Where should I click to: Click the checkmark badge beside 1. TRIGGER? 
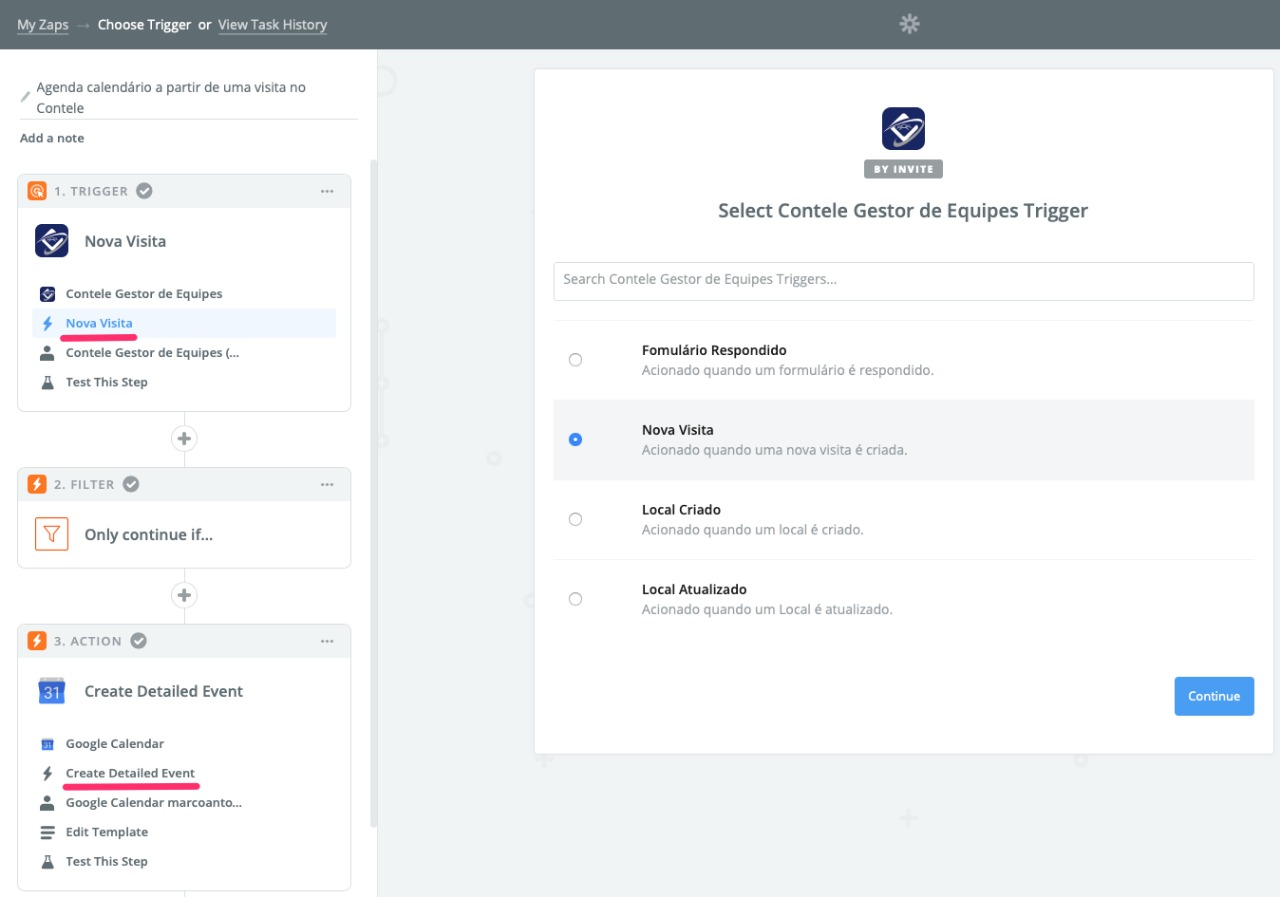[144, 191]
